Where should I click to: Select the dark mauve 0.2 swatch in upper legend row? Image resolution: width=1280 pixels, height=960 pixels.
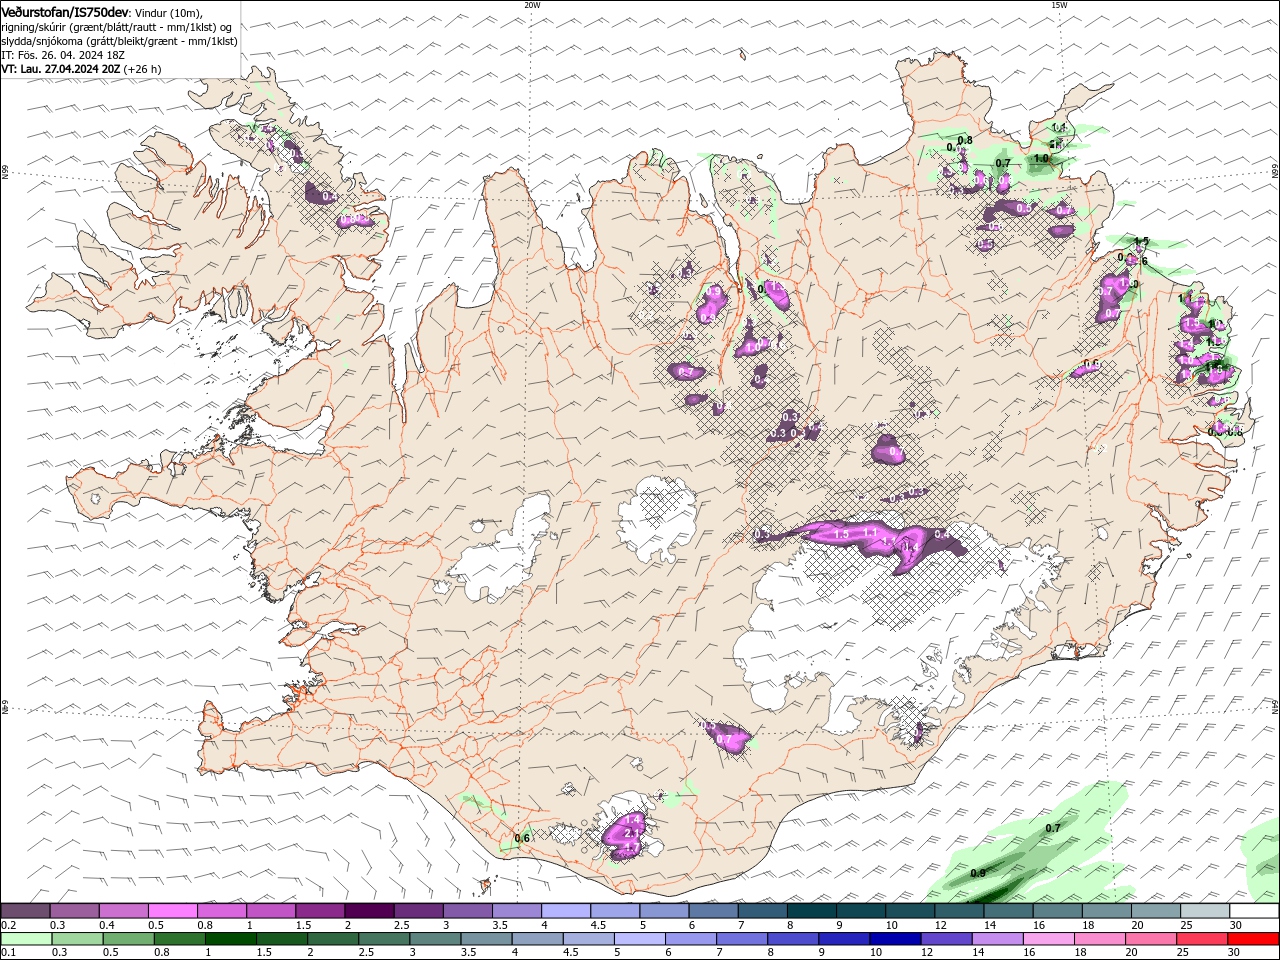click(25, 911)
